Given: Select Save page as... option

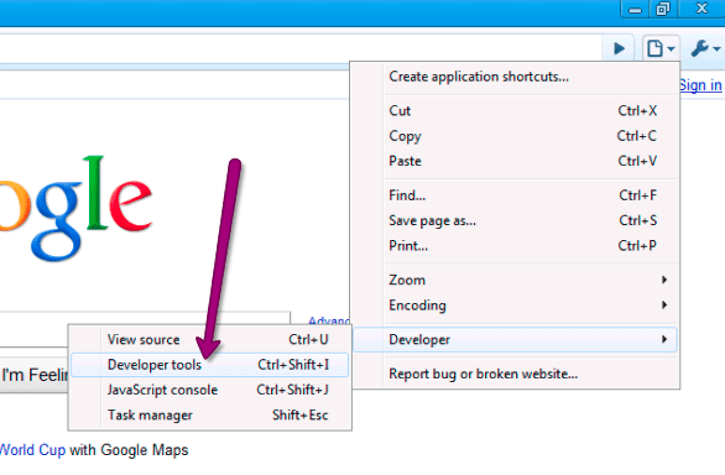Looking at the screenshot, I should point(432,220).
